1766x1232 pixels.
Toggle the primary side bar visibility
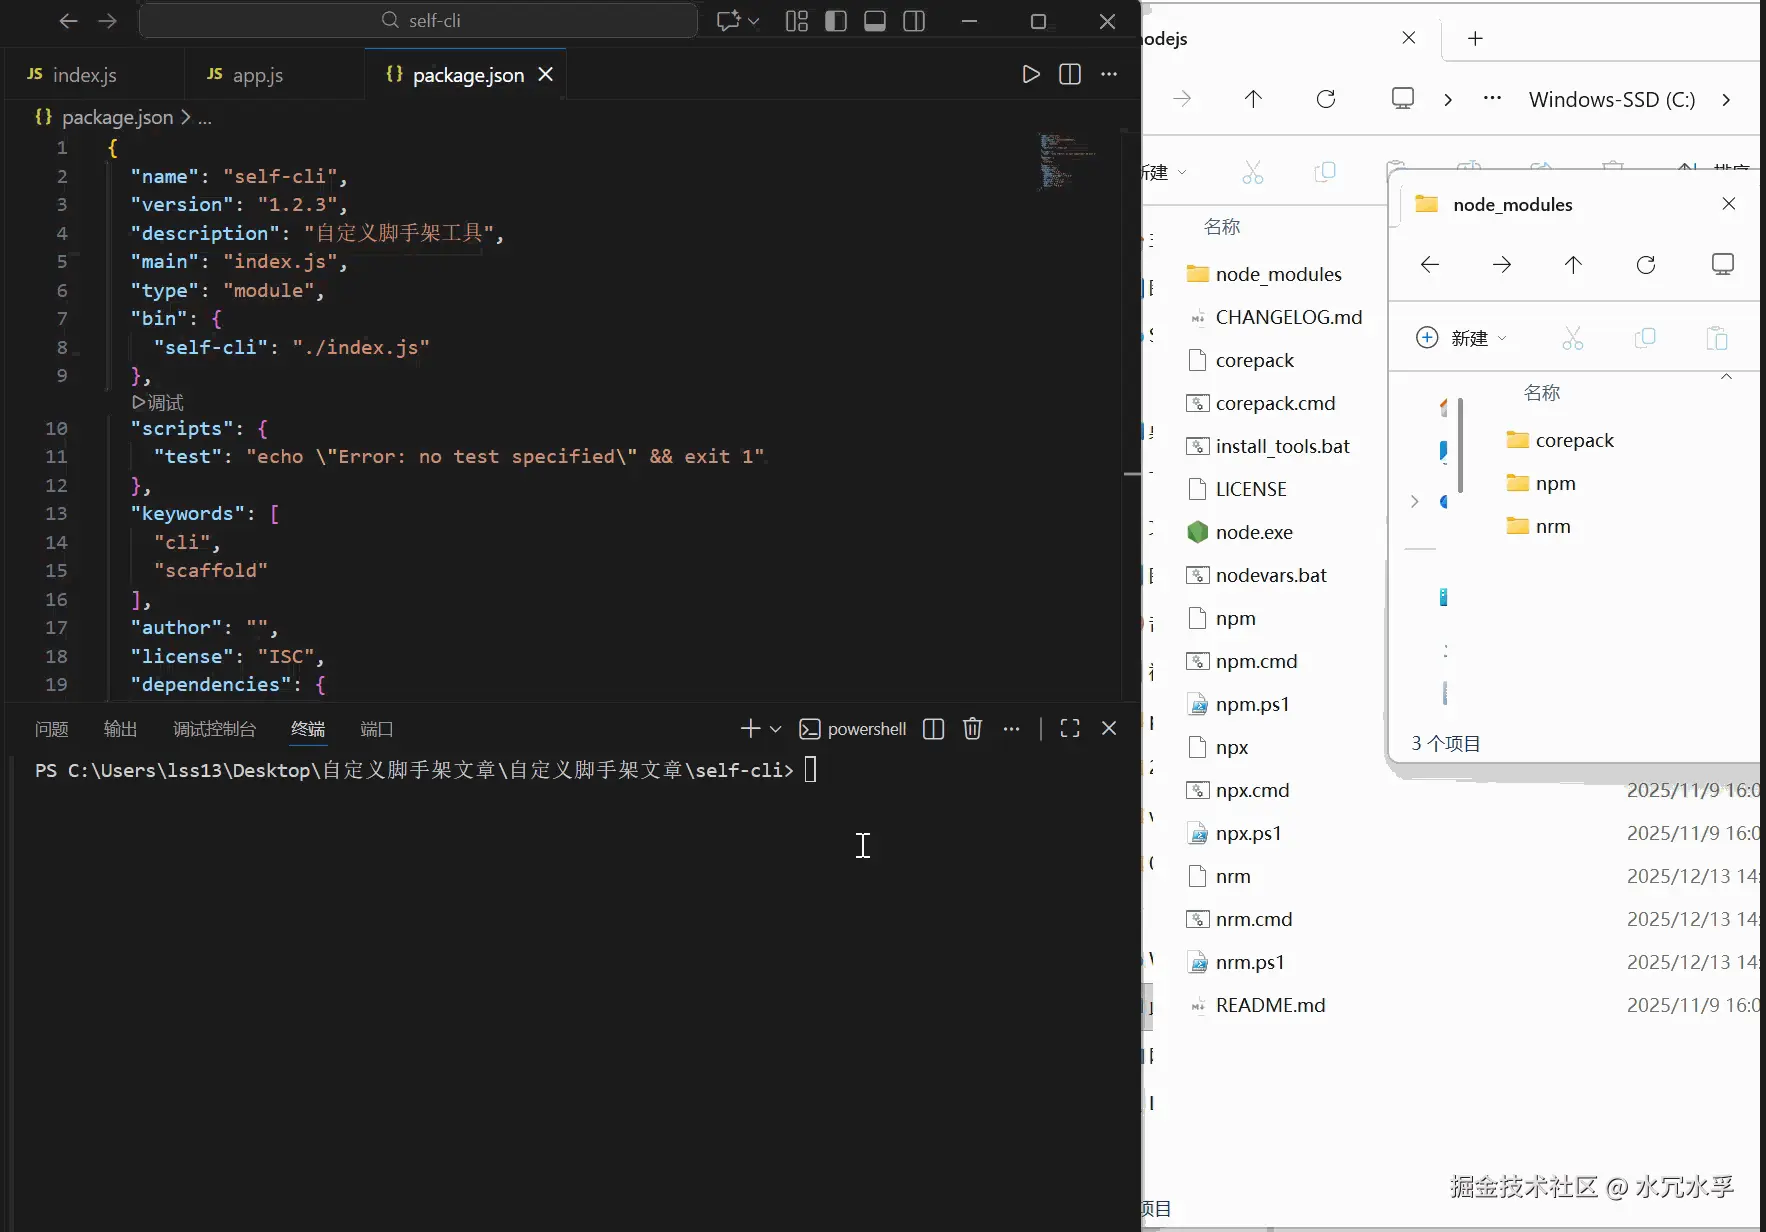tap(836, 21)
